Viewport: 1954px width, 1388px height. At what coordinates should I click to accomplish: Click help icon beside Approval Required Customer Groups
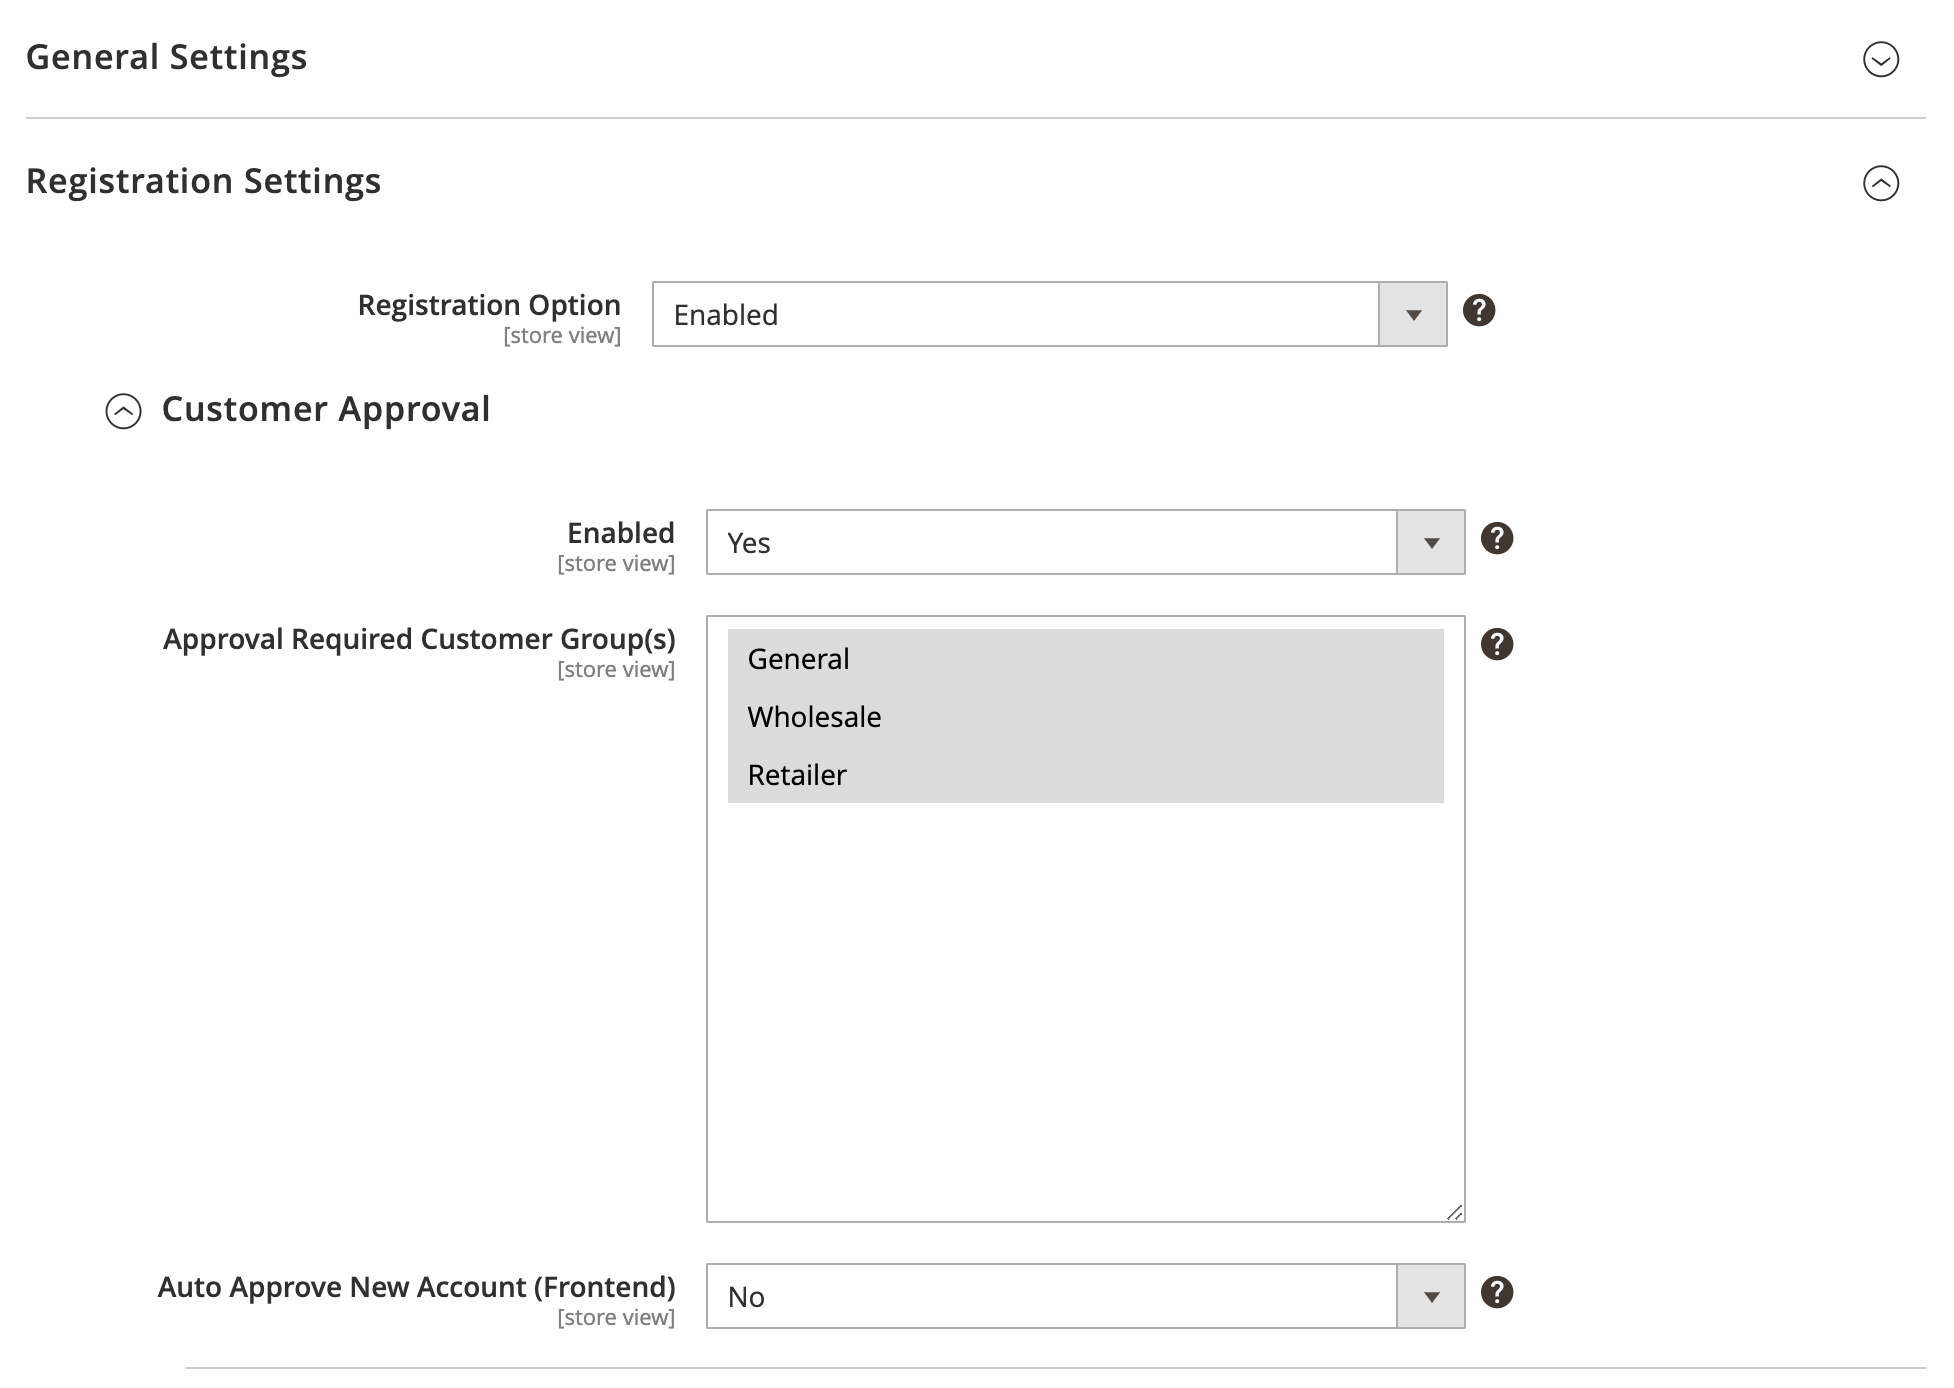point(1496,644)
